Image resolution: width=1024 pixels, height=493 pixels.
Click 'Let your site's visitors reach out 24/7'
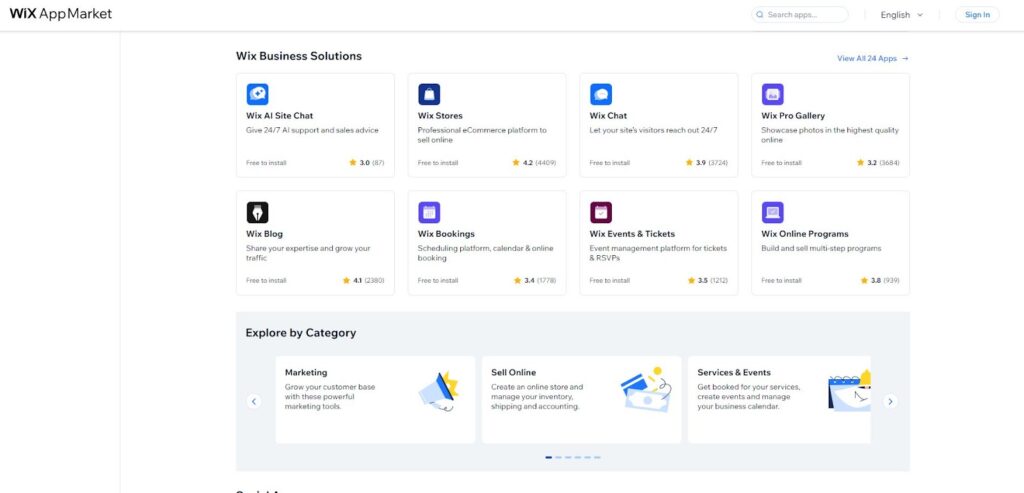[x=653, y=130]
